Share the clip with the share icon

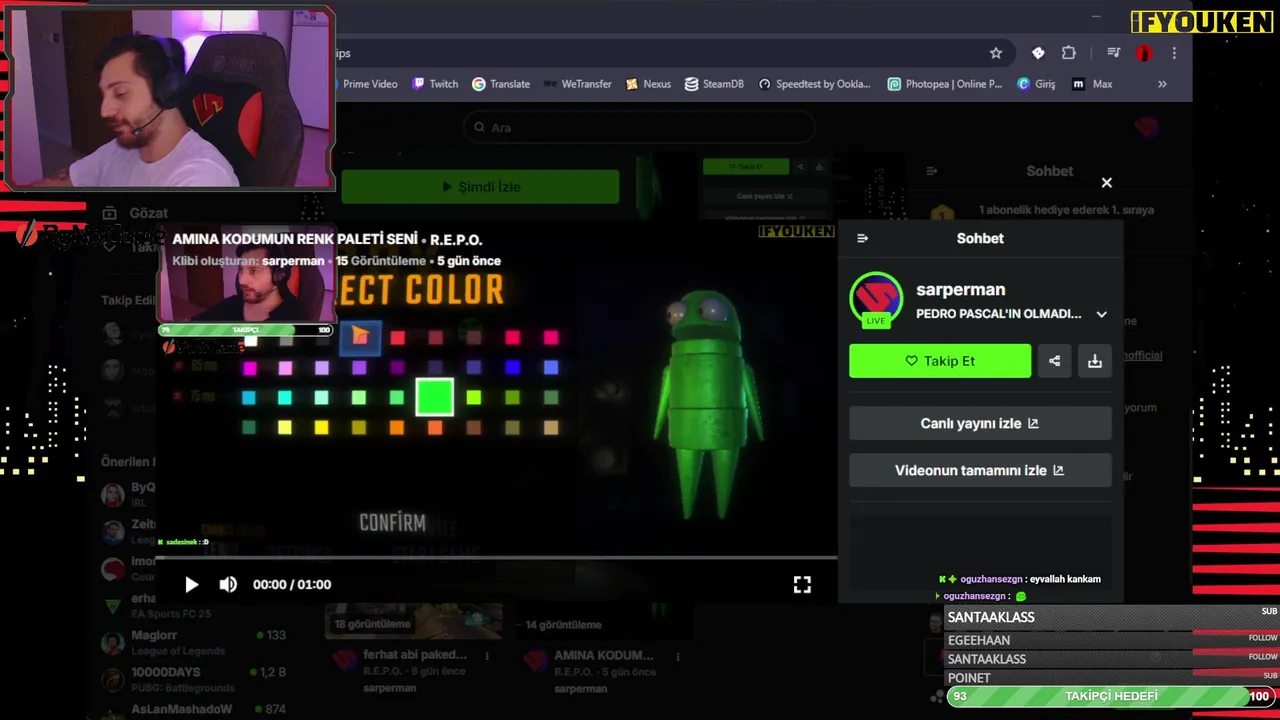[x=1054, y=361]
